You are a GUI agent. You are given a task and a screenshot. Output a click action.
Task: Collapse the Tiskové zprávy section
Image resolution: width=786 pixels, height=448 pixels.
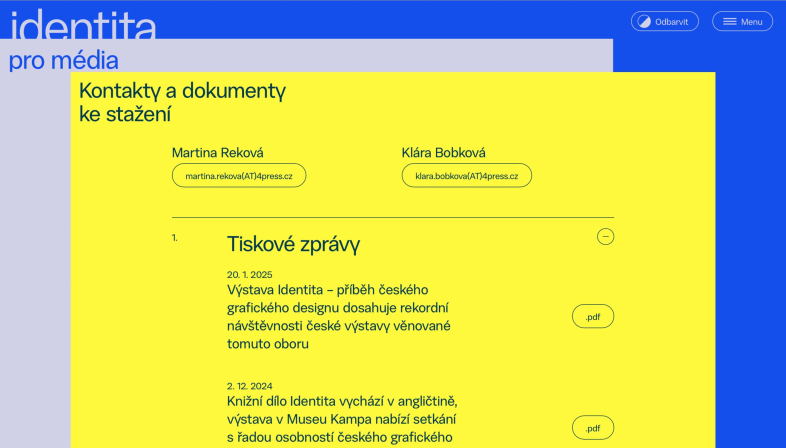pos(605,237)
